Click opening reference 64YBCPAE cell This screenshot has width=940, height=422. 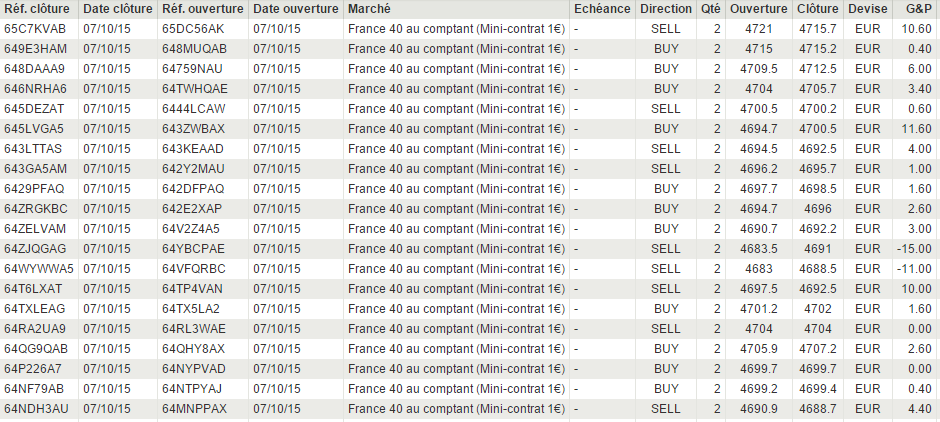pyautogui.click(x=193, y=248)
